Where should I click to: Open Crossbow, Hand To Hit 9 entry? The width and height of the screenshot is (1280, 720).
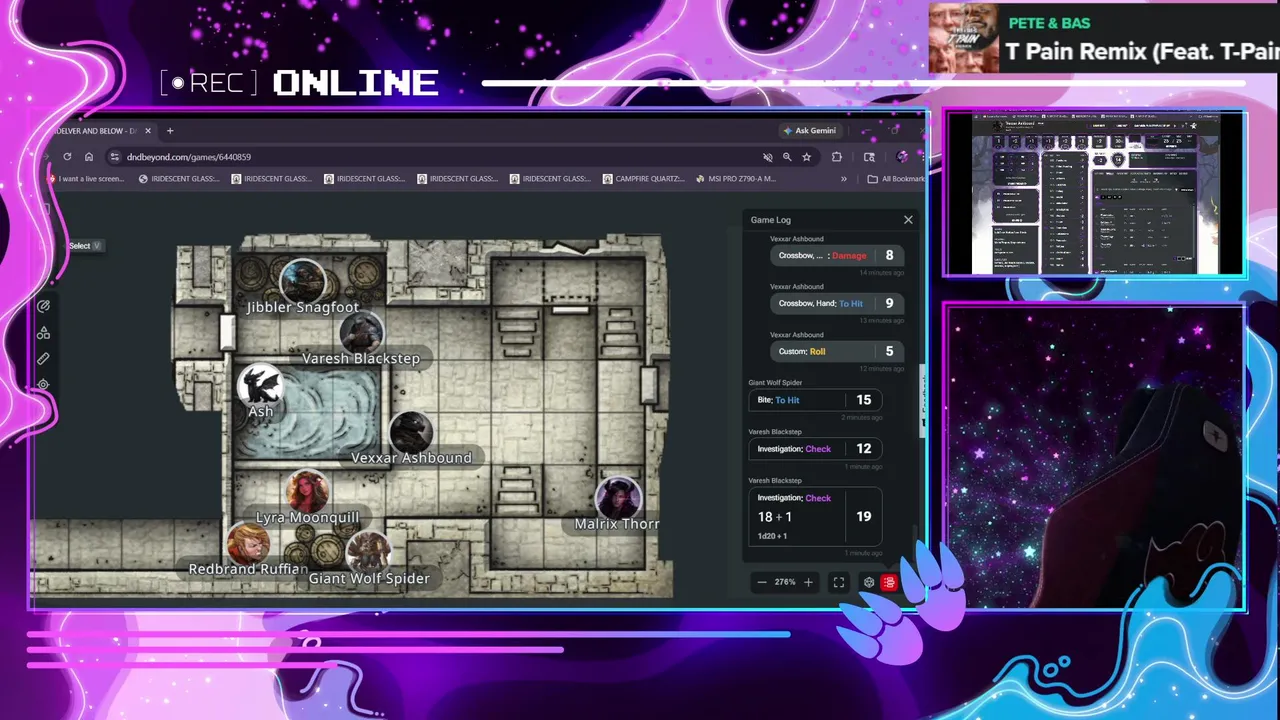837,303
